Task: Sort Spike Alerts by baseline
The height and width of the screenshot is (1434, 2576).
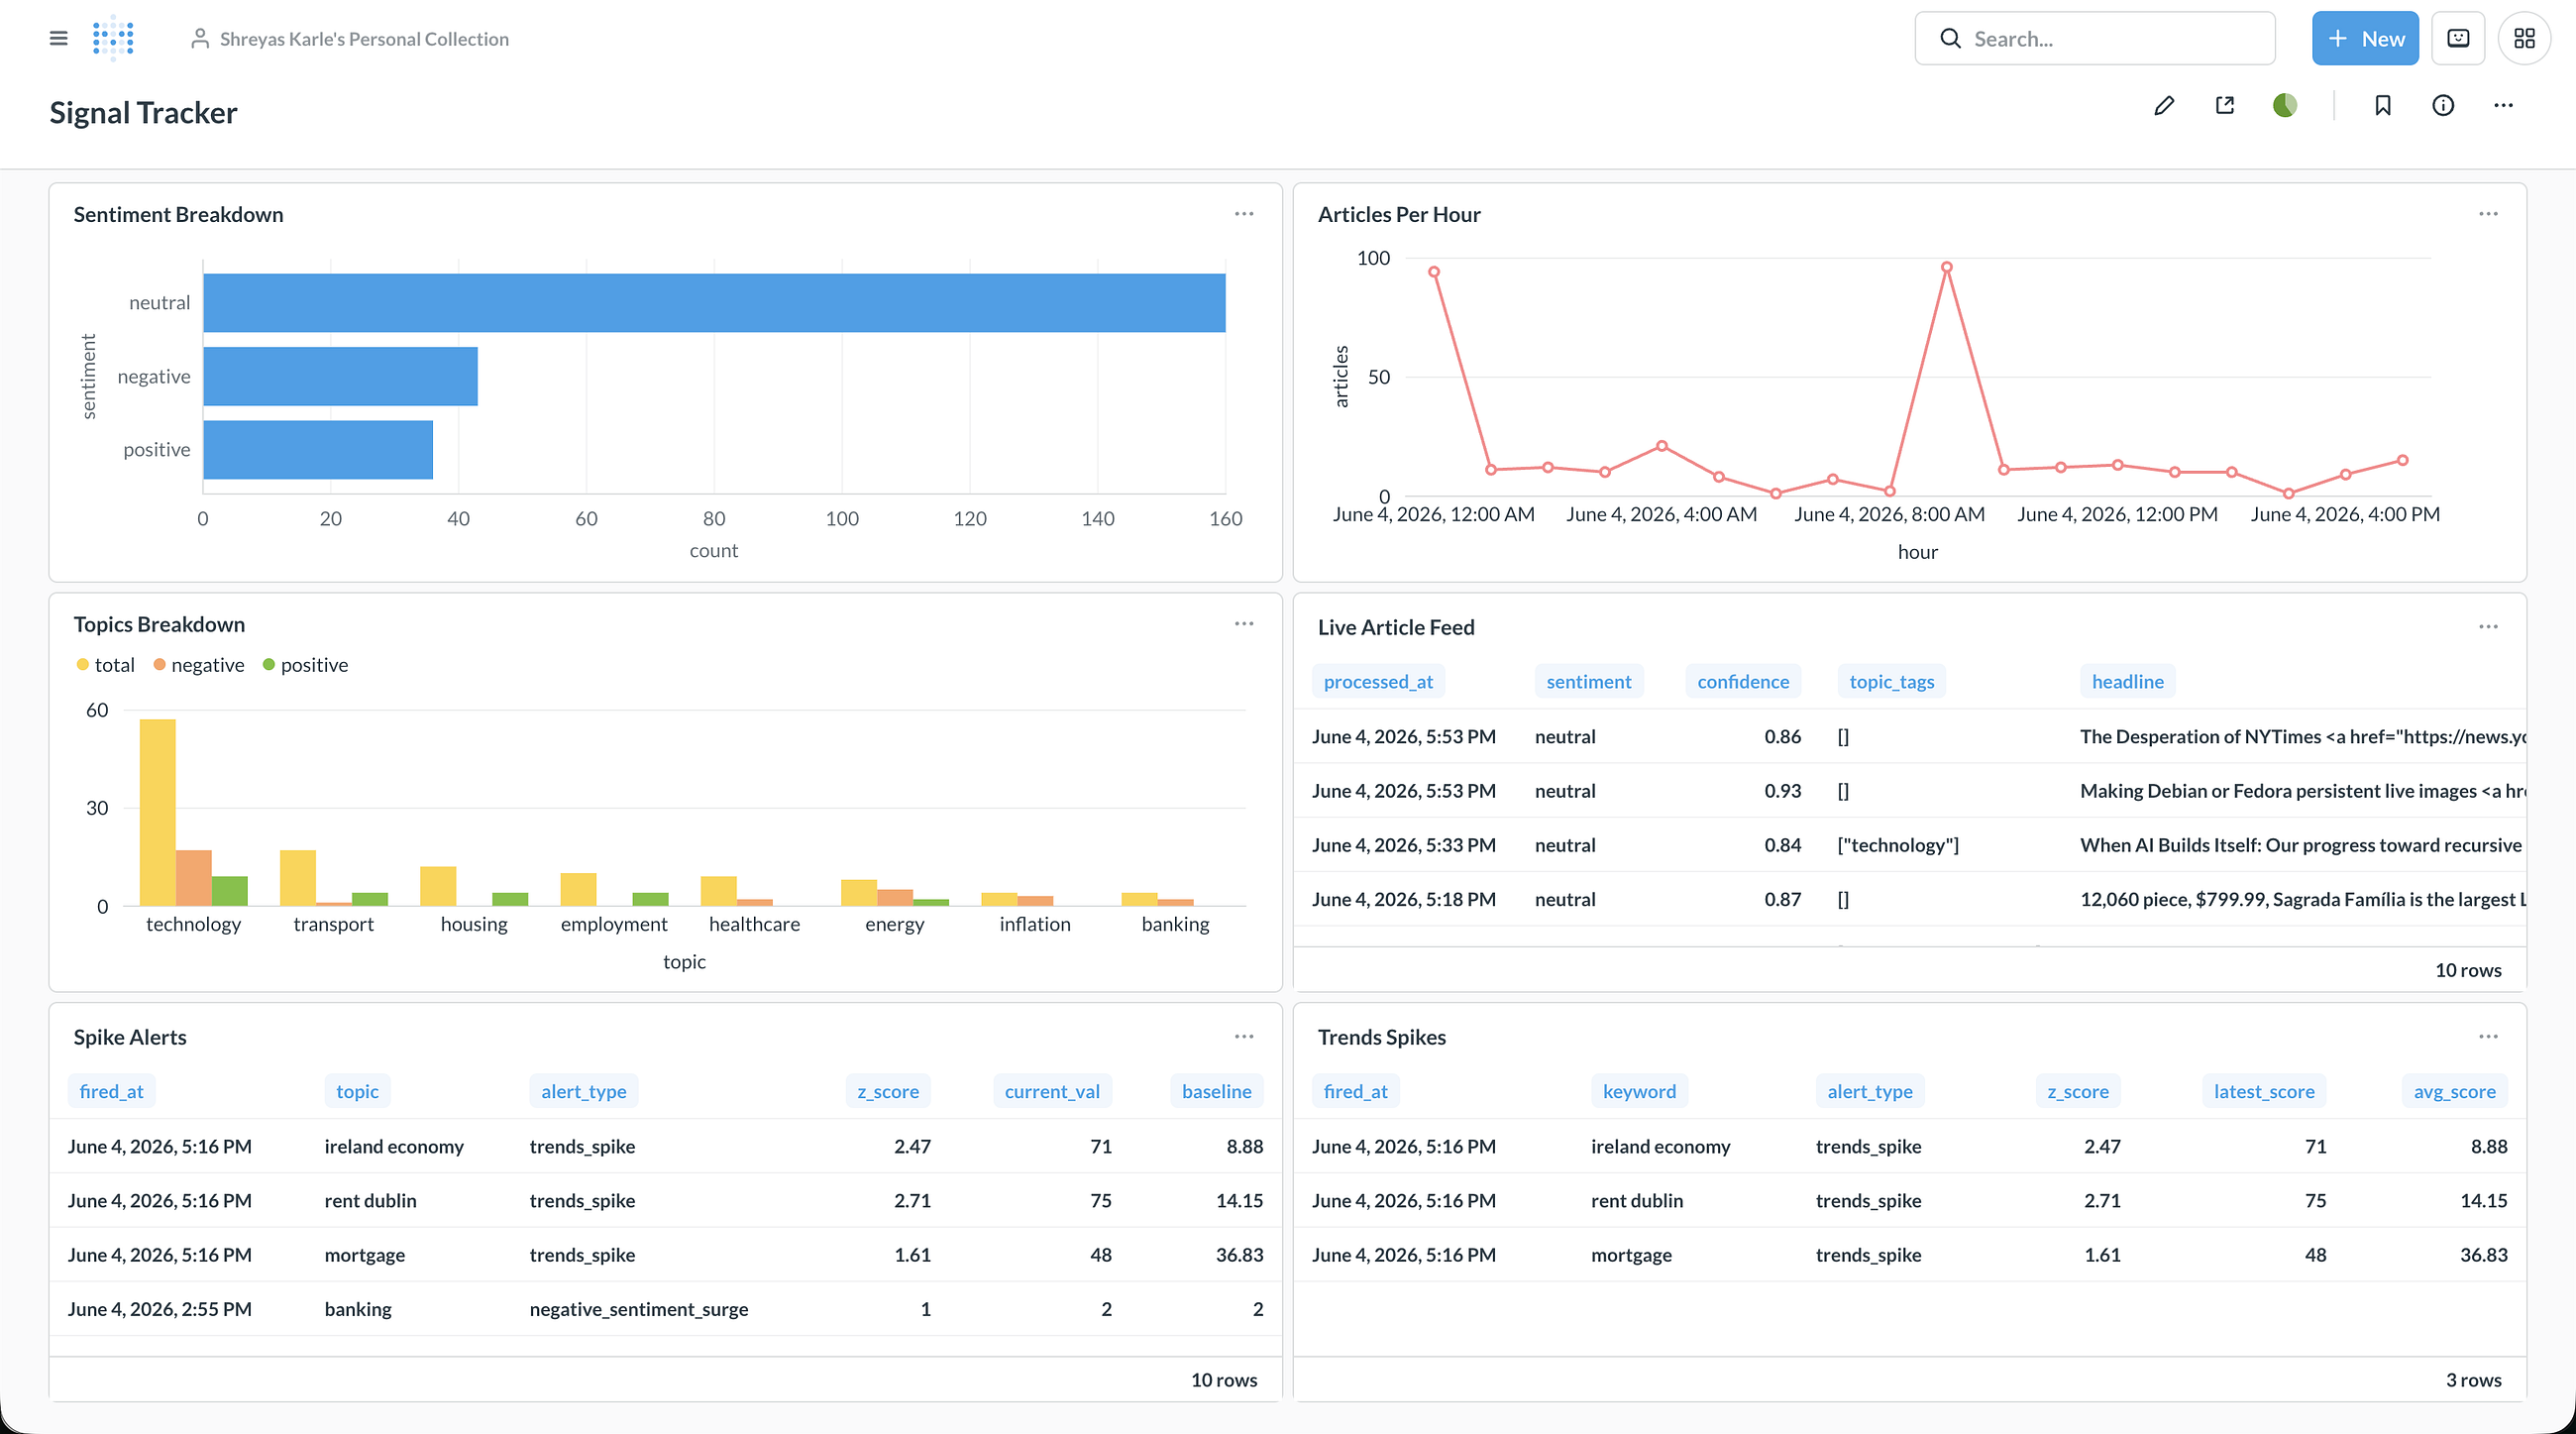Action: coord(1216,1092)
